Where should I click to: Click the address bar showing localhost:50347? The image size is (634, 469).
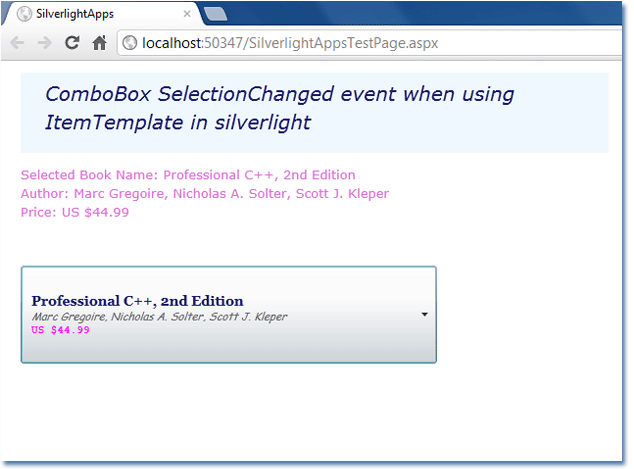(x=370, y=43)
